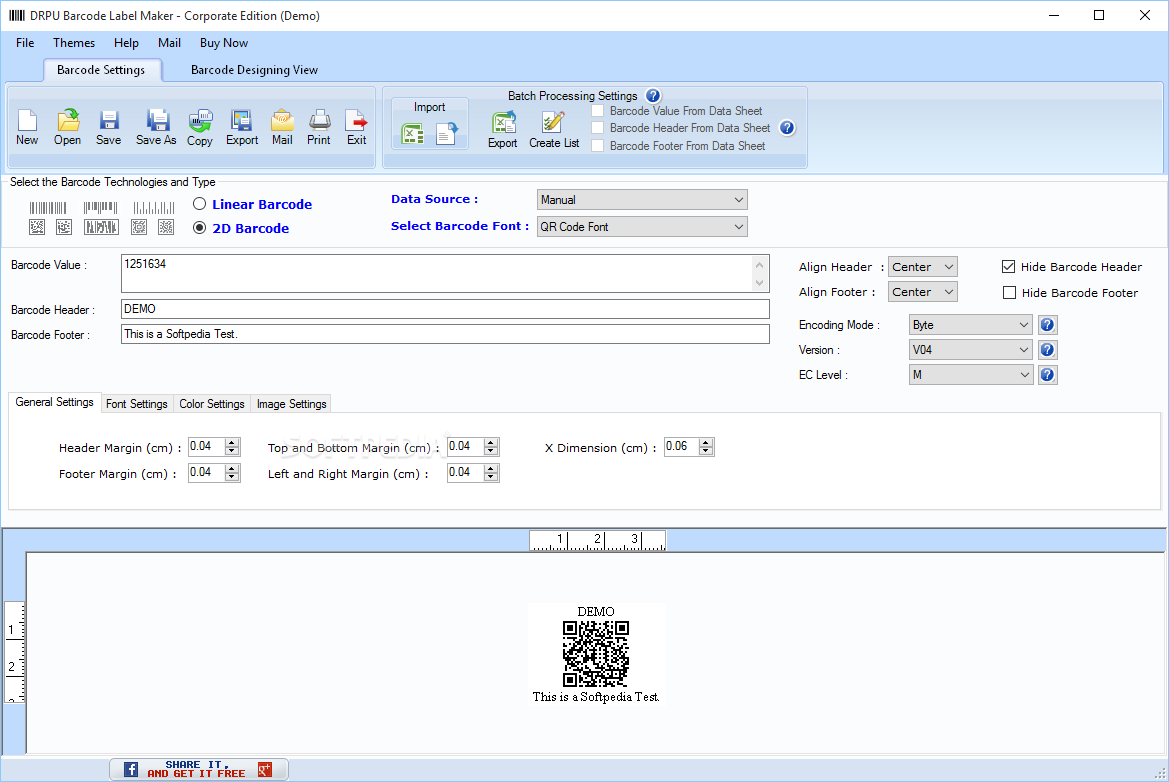Click the Facebook share icon
The image size is (1169, 782).
pyautogui.click(x=130, y=769)
